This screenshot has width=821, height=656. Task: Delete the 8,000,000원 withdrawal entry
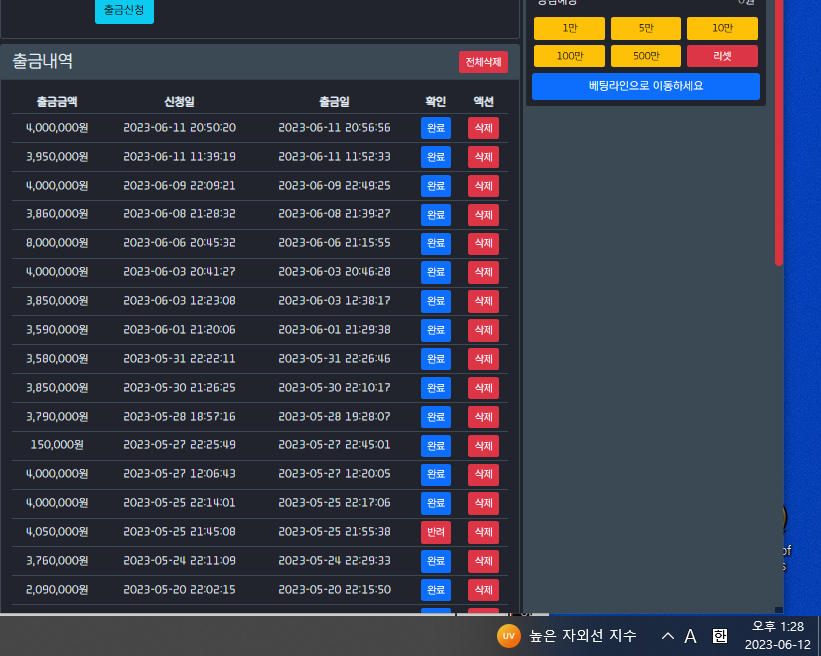click(x=483, y=244)
